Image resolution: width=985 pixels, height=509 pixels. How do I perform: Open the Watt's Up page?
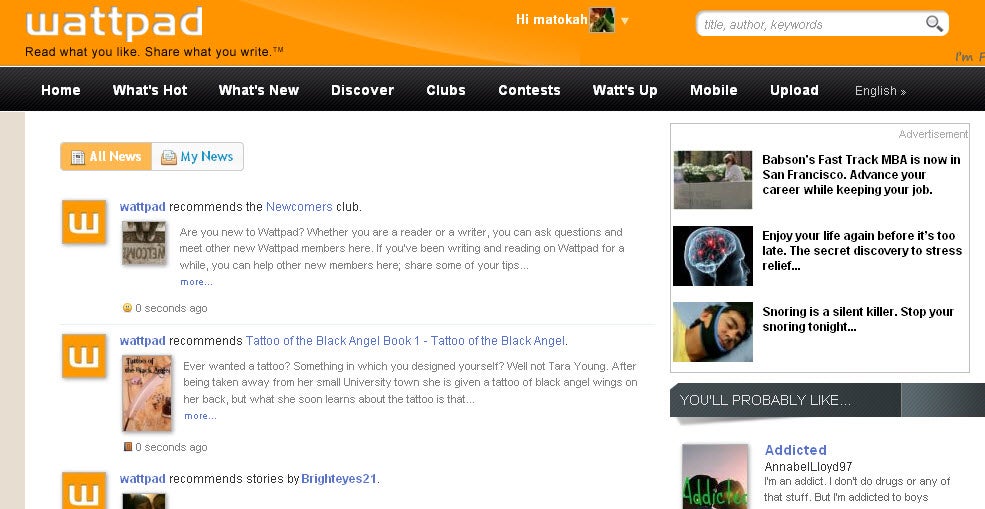(624, 90)
